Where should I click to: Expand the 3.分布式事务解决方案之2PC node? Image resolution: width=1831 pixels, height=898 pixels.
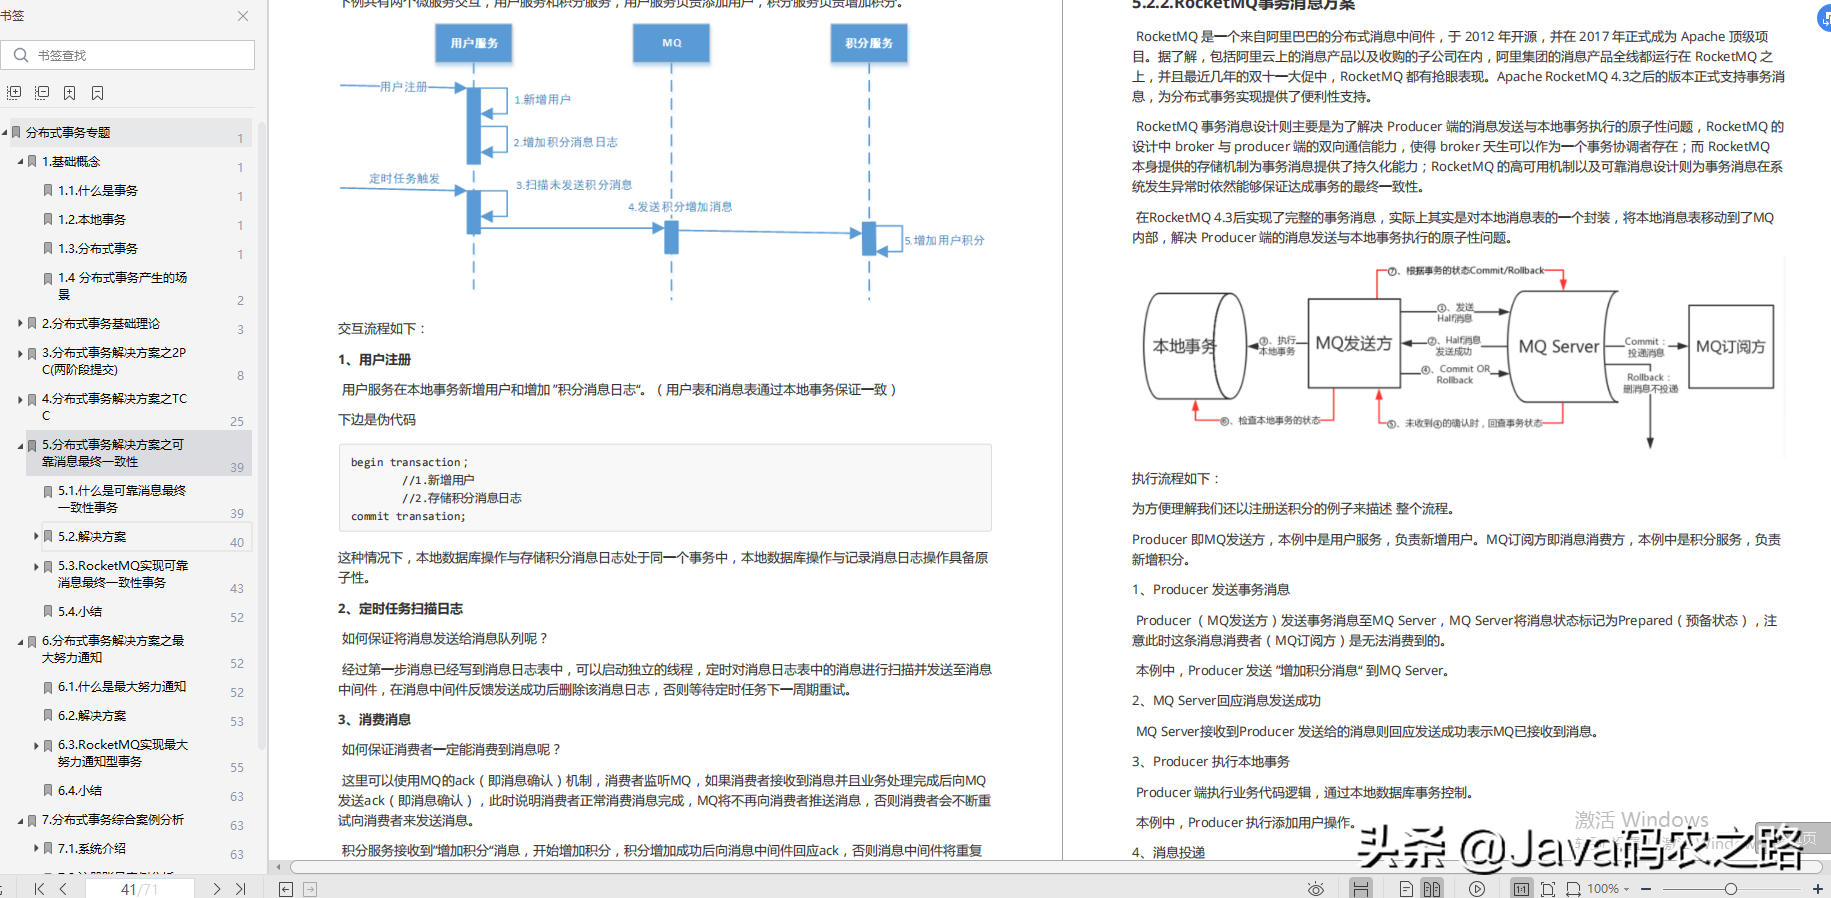[x=20, y=353]
